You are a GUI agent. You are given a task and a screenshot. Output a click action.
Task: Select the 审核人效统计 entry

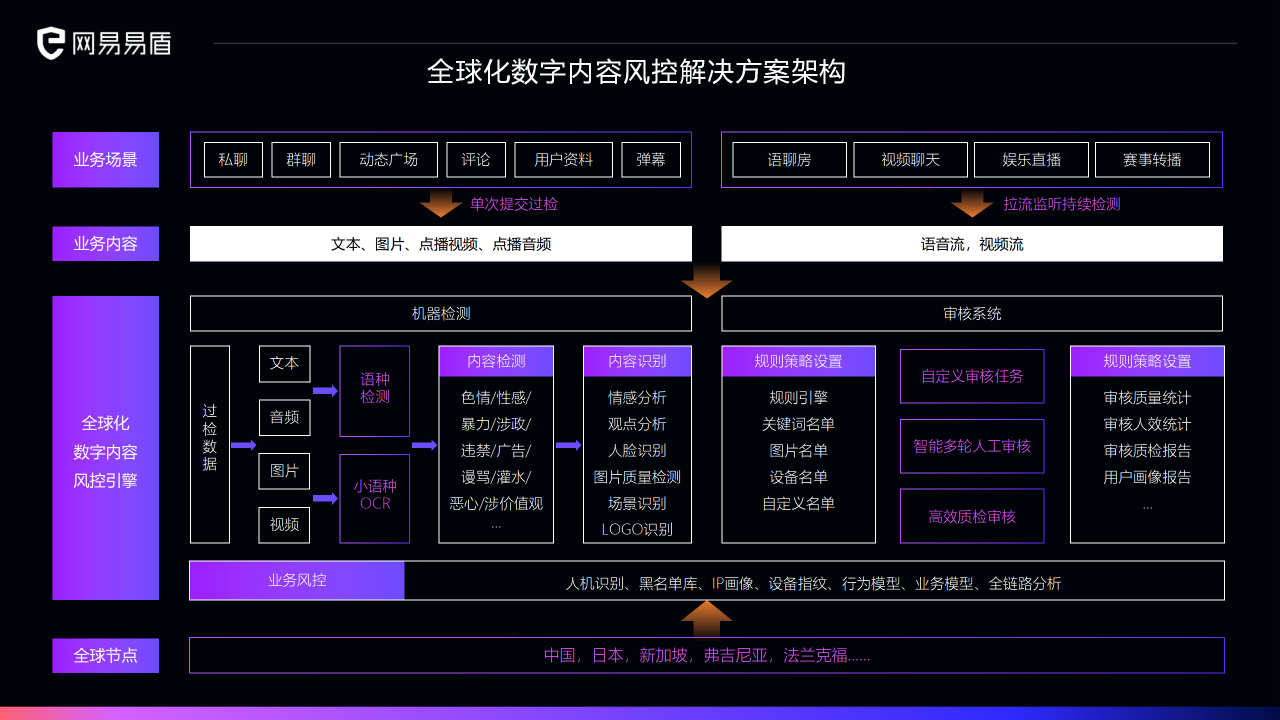click(x=1147, y=424)
